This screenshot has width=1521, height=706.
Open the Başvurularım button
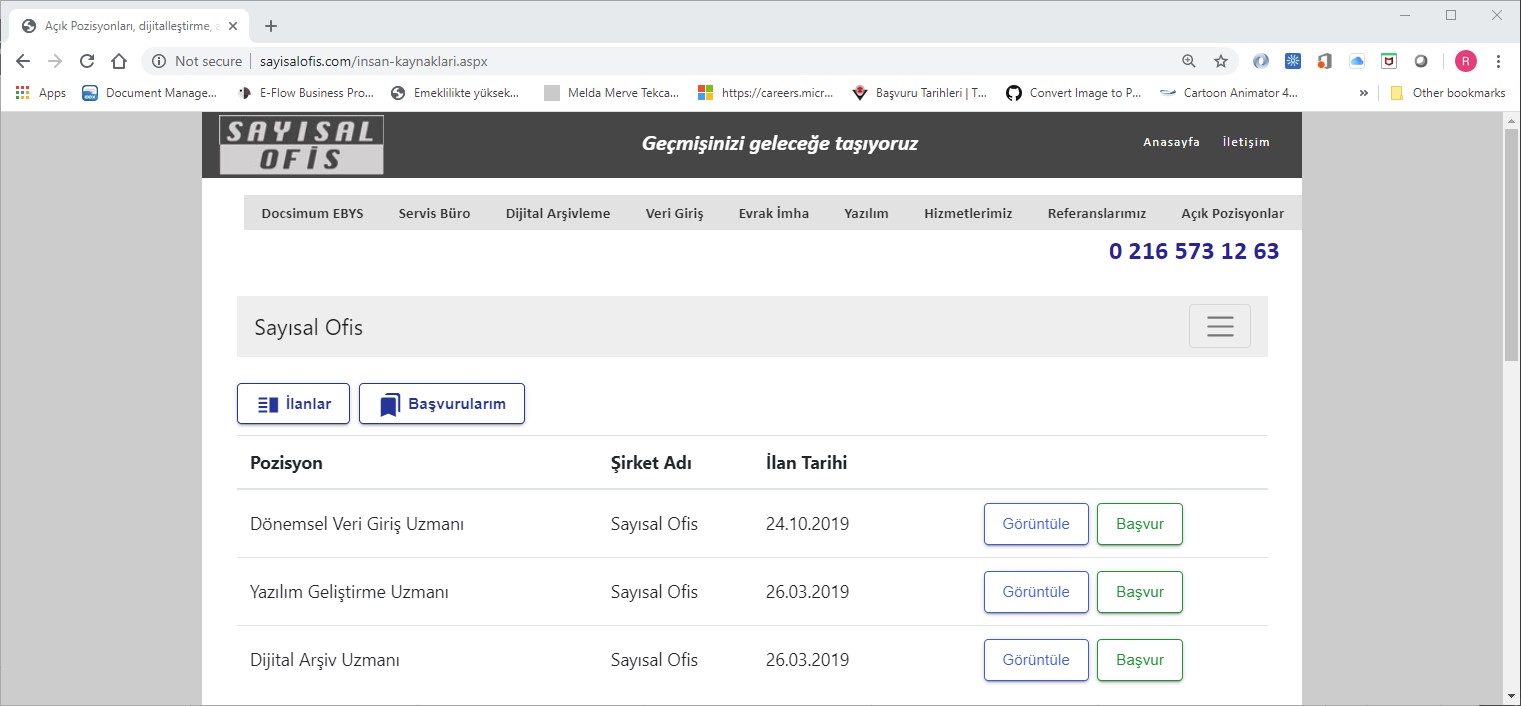[x=442, y=404]
